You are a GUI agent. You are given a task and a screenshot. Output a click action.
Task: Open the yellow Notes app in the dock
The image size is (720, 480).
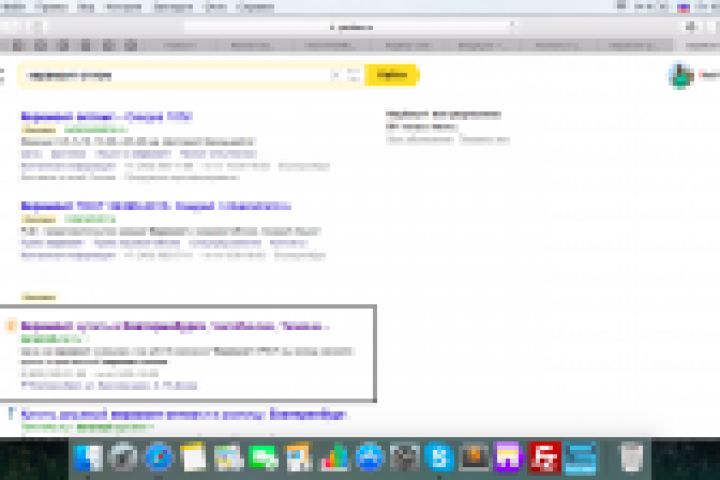click(193, 457)
